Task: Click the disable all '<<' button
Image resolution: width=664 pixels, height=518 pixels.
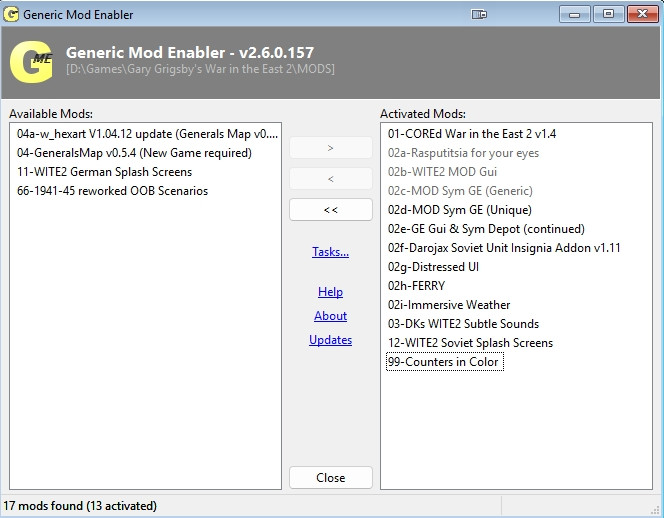Action: pos(331,210)
